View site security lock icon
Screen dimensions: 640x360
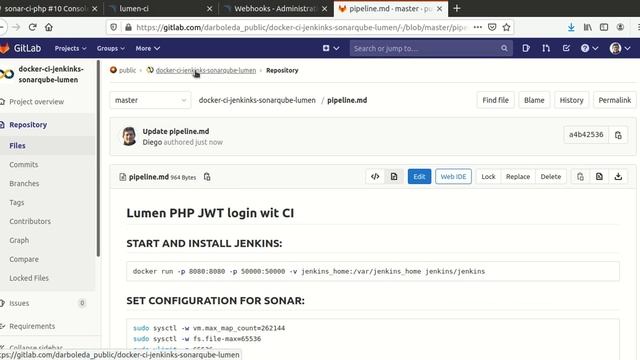pyautogui.click(x=128, y=27)
